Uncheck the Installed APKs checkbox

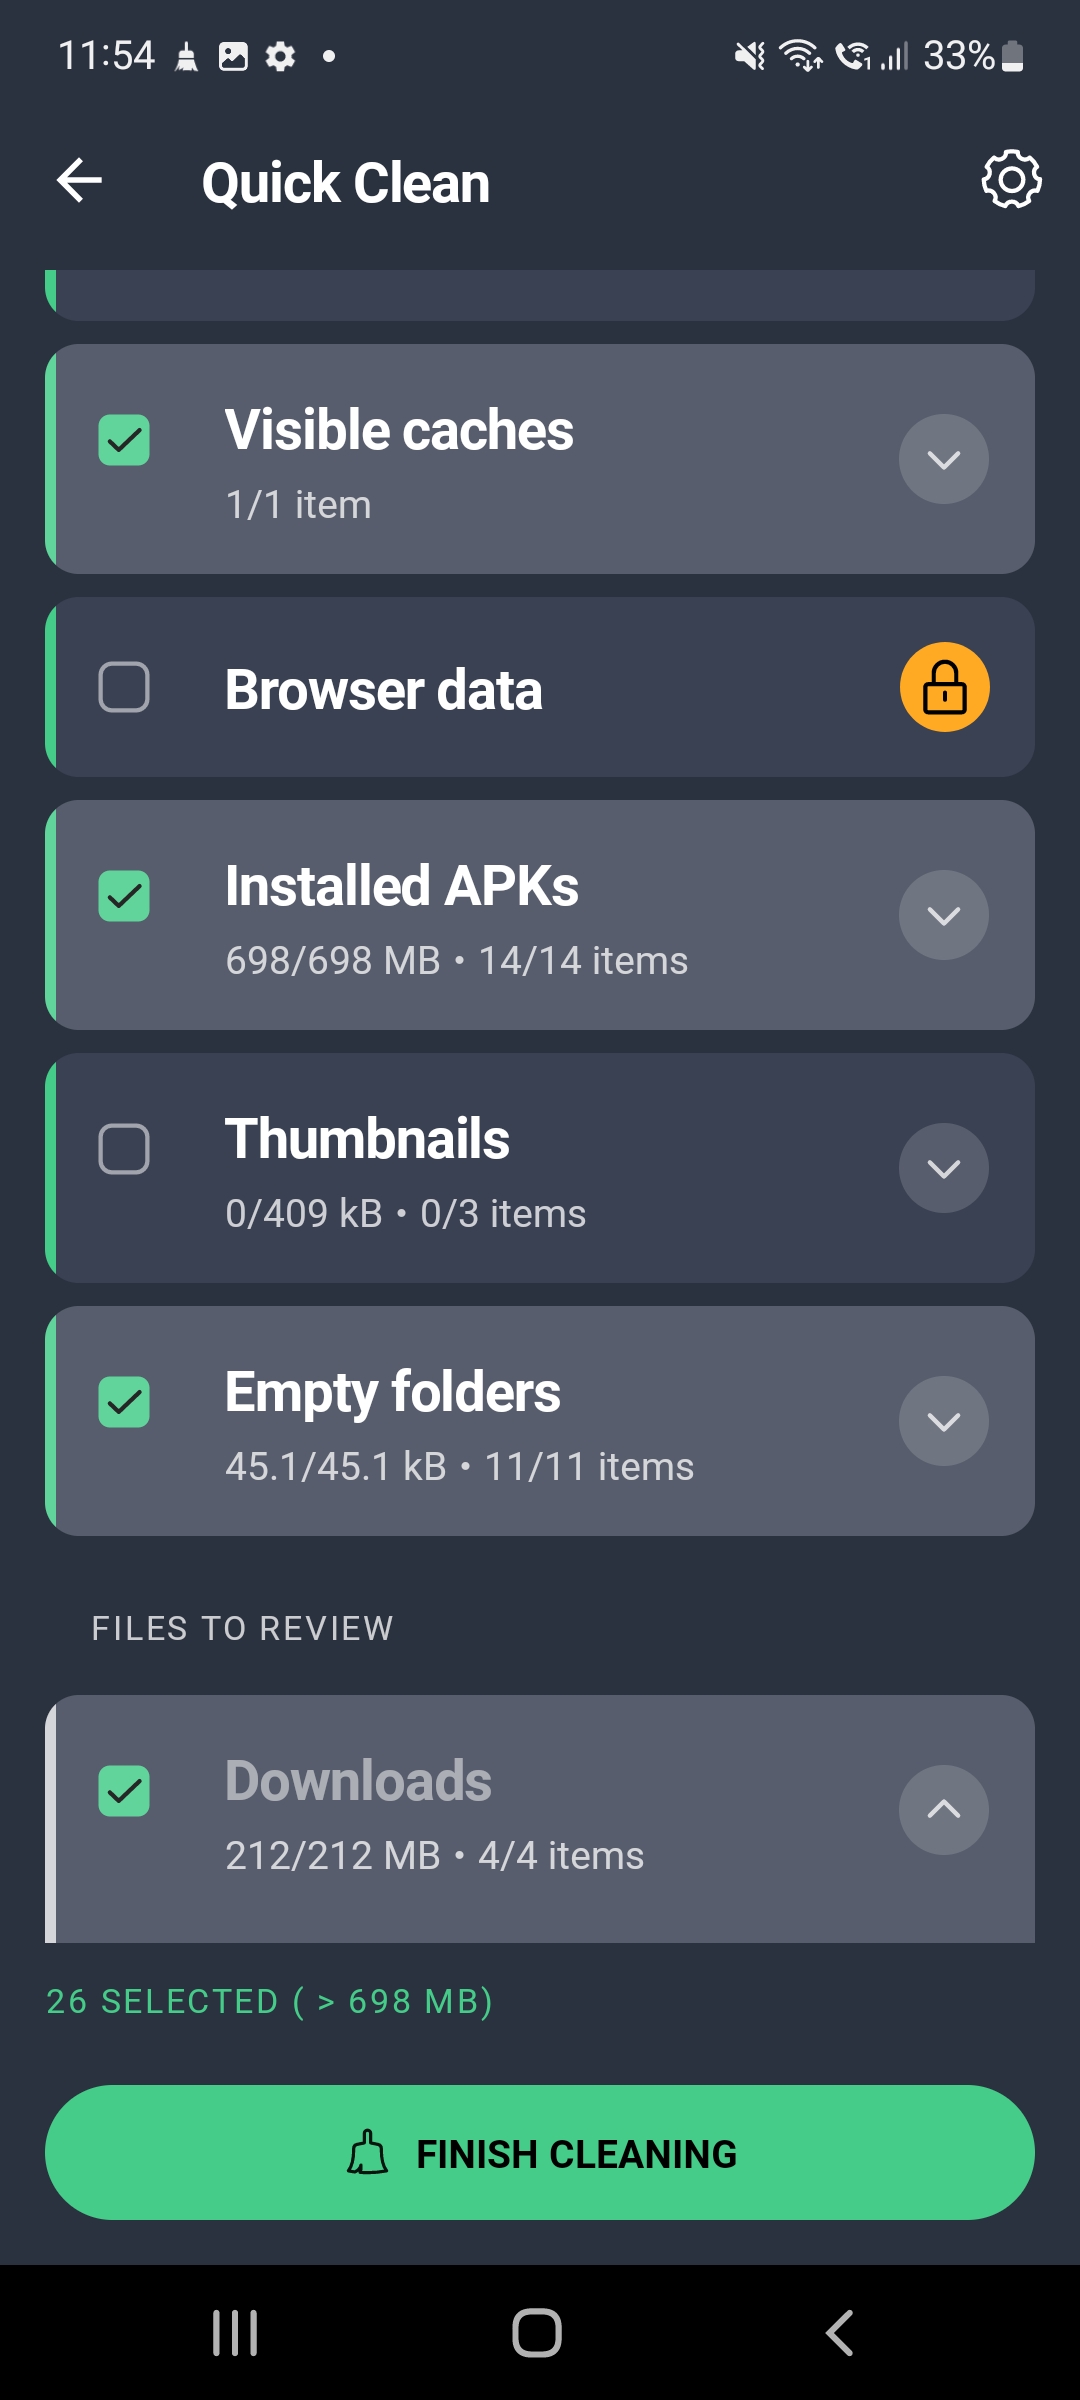pyautogui.click(x=124, y=896)
